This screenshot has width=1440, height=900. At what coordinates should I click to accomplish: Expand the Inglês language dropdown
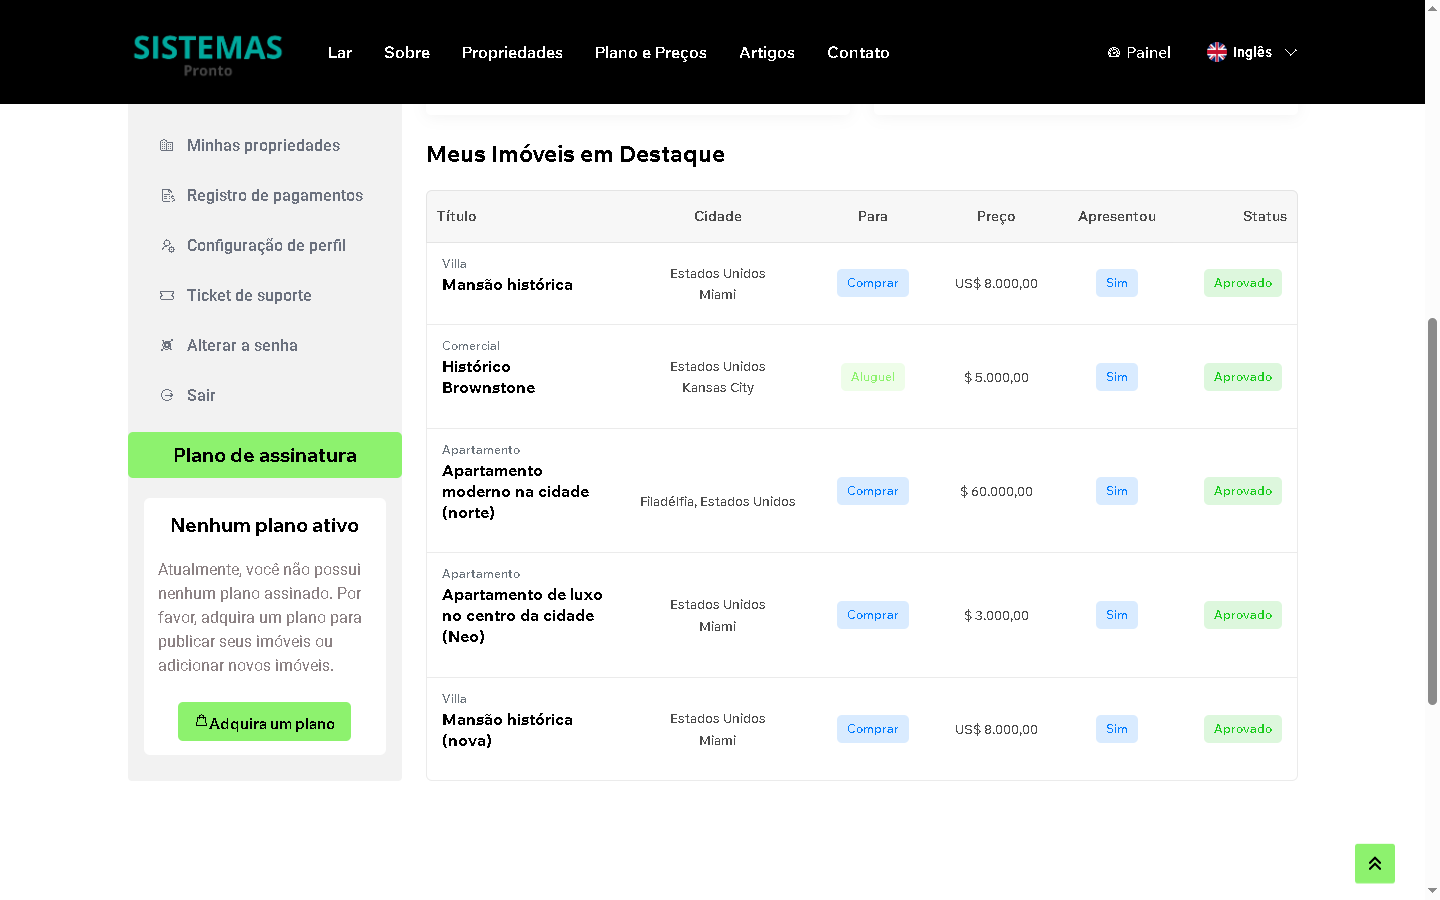[x=1290, y=52]
